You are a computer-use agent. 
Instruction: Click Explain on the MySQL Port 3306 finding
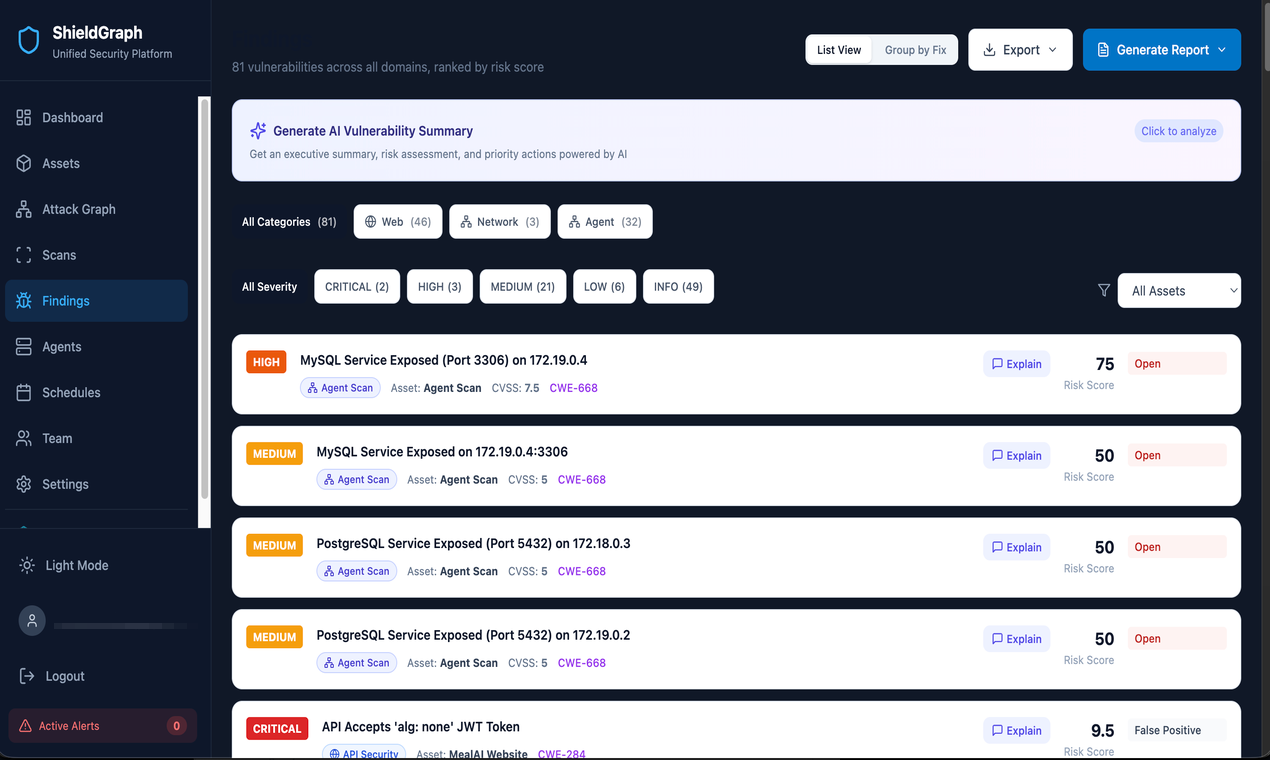click(1016, 363)
